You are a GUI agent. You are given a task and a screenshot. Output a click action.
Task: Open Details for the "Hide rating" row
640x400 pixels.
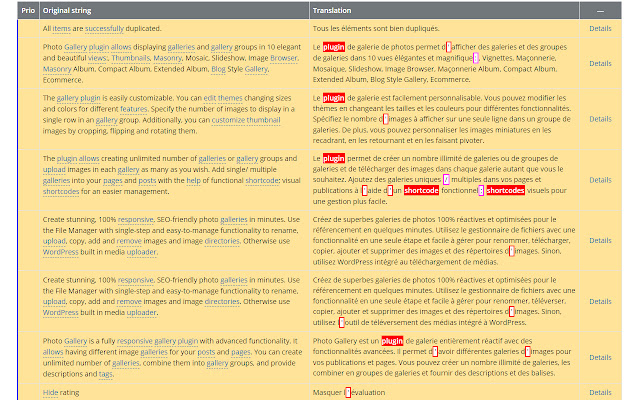(600, 393)
